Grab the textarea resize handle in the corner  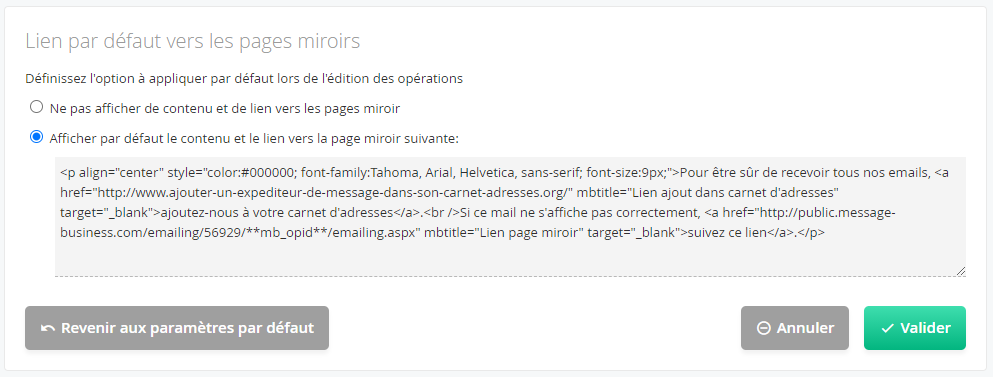point(961,271)
